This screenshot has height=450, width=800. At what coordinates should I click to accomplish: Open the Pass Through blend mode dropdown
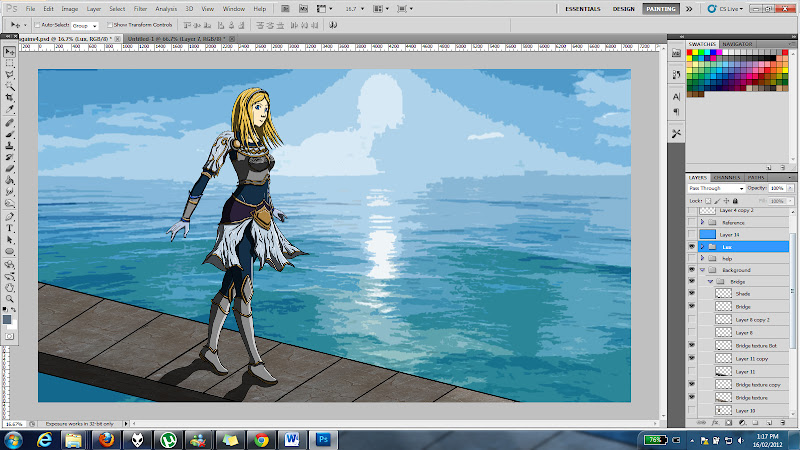coord(716,188)
